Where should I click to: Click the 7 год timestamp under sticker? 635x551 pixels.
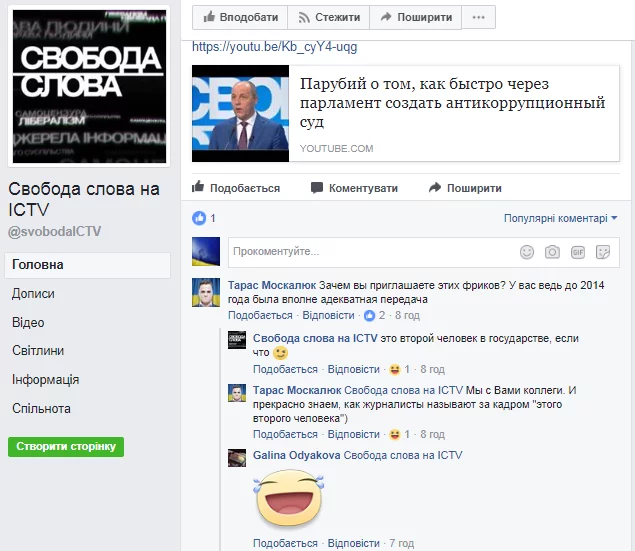coord(402,543)
